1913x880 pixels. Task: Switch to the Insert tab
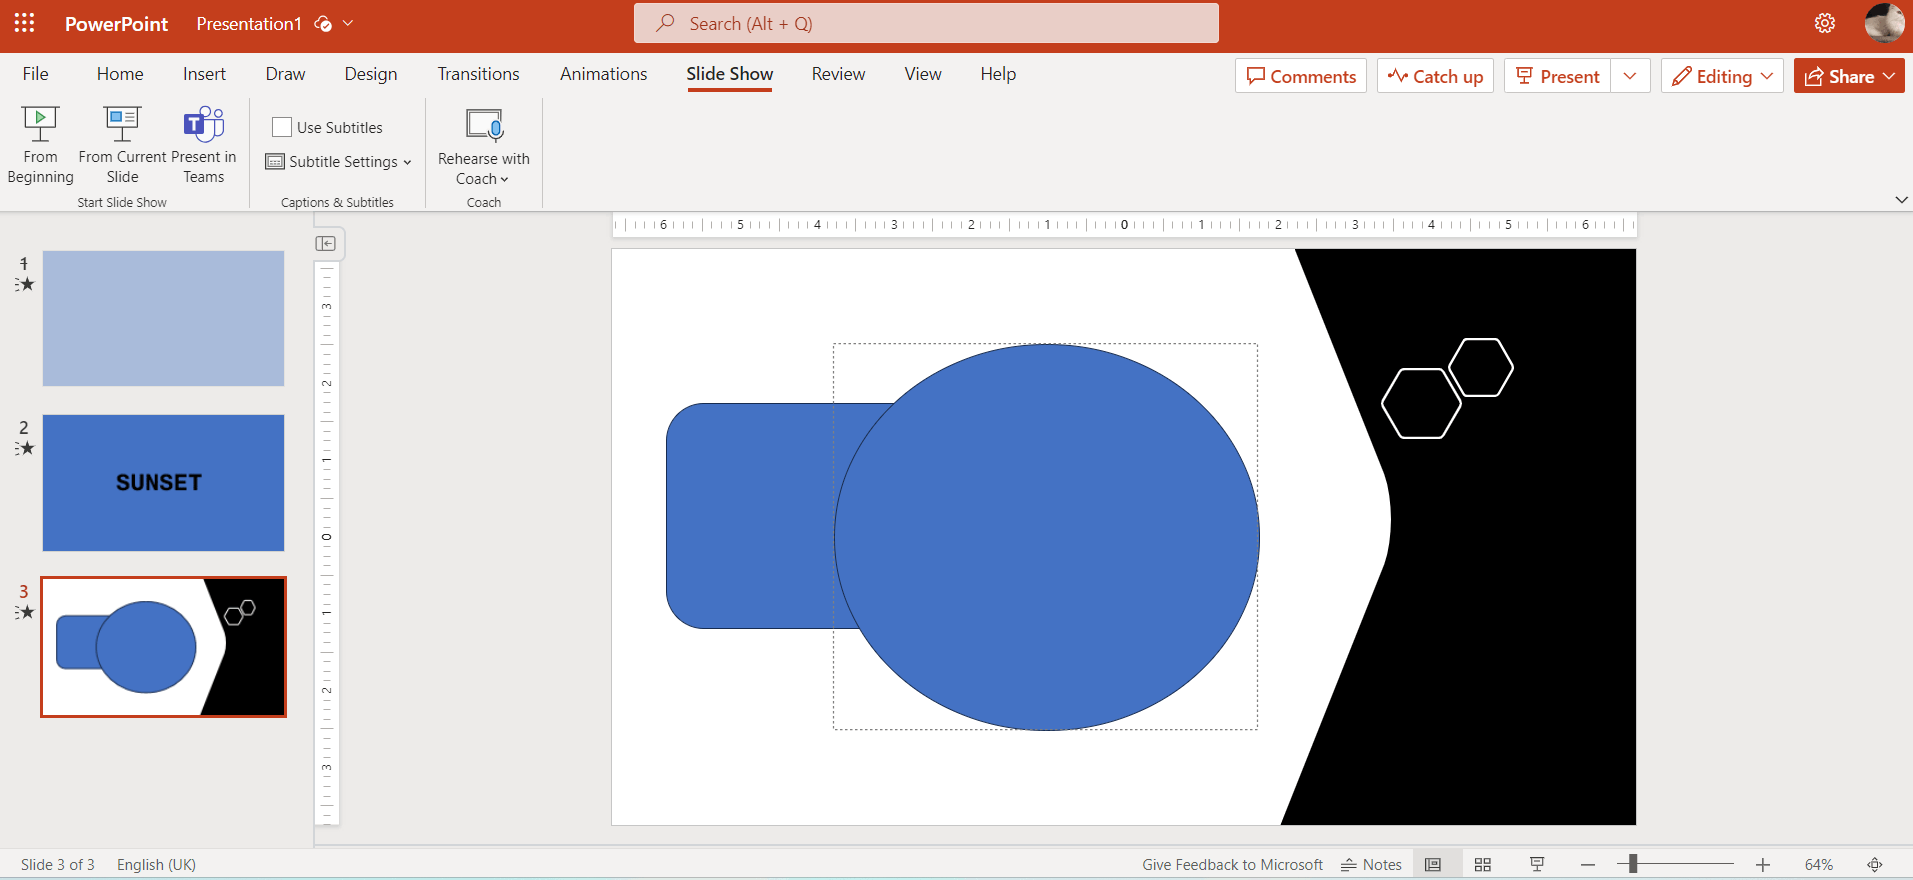[x=204, y=74]
